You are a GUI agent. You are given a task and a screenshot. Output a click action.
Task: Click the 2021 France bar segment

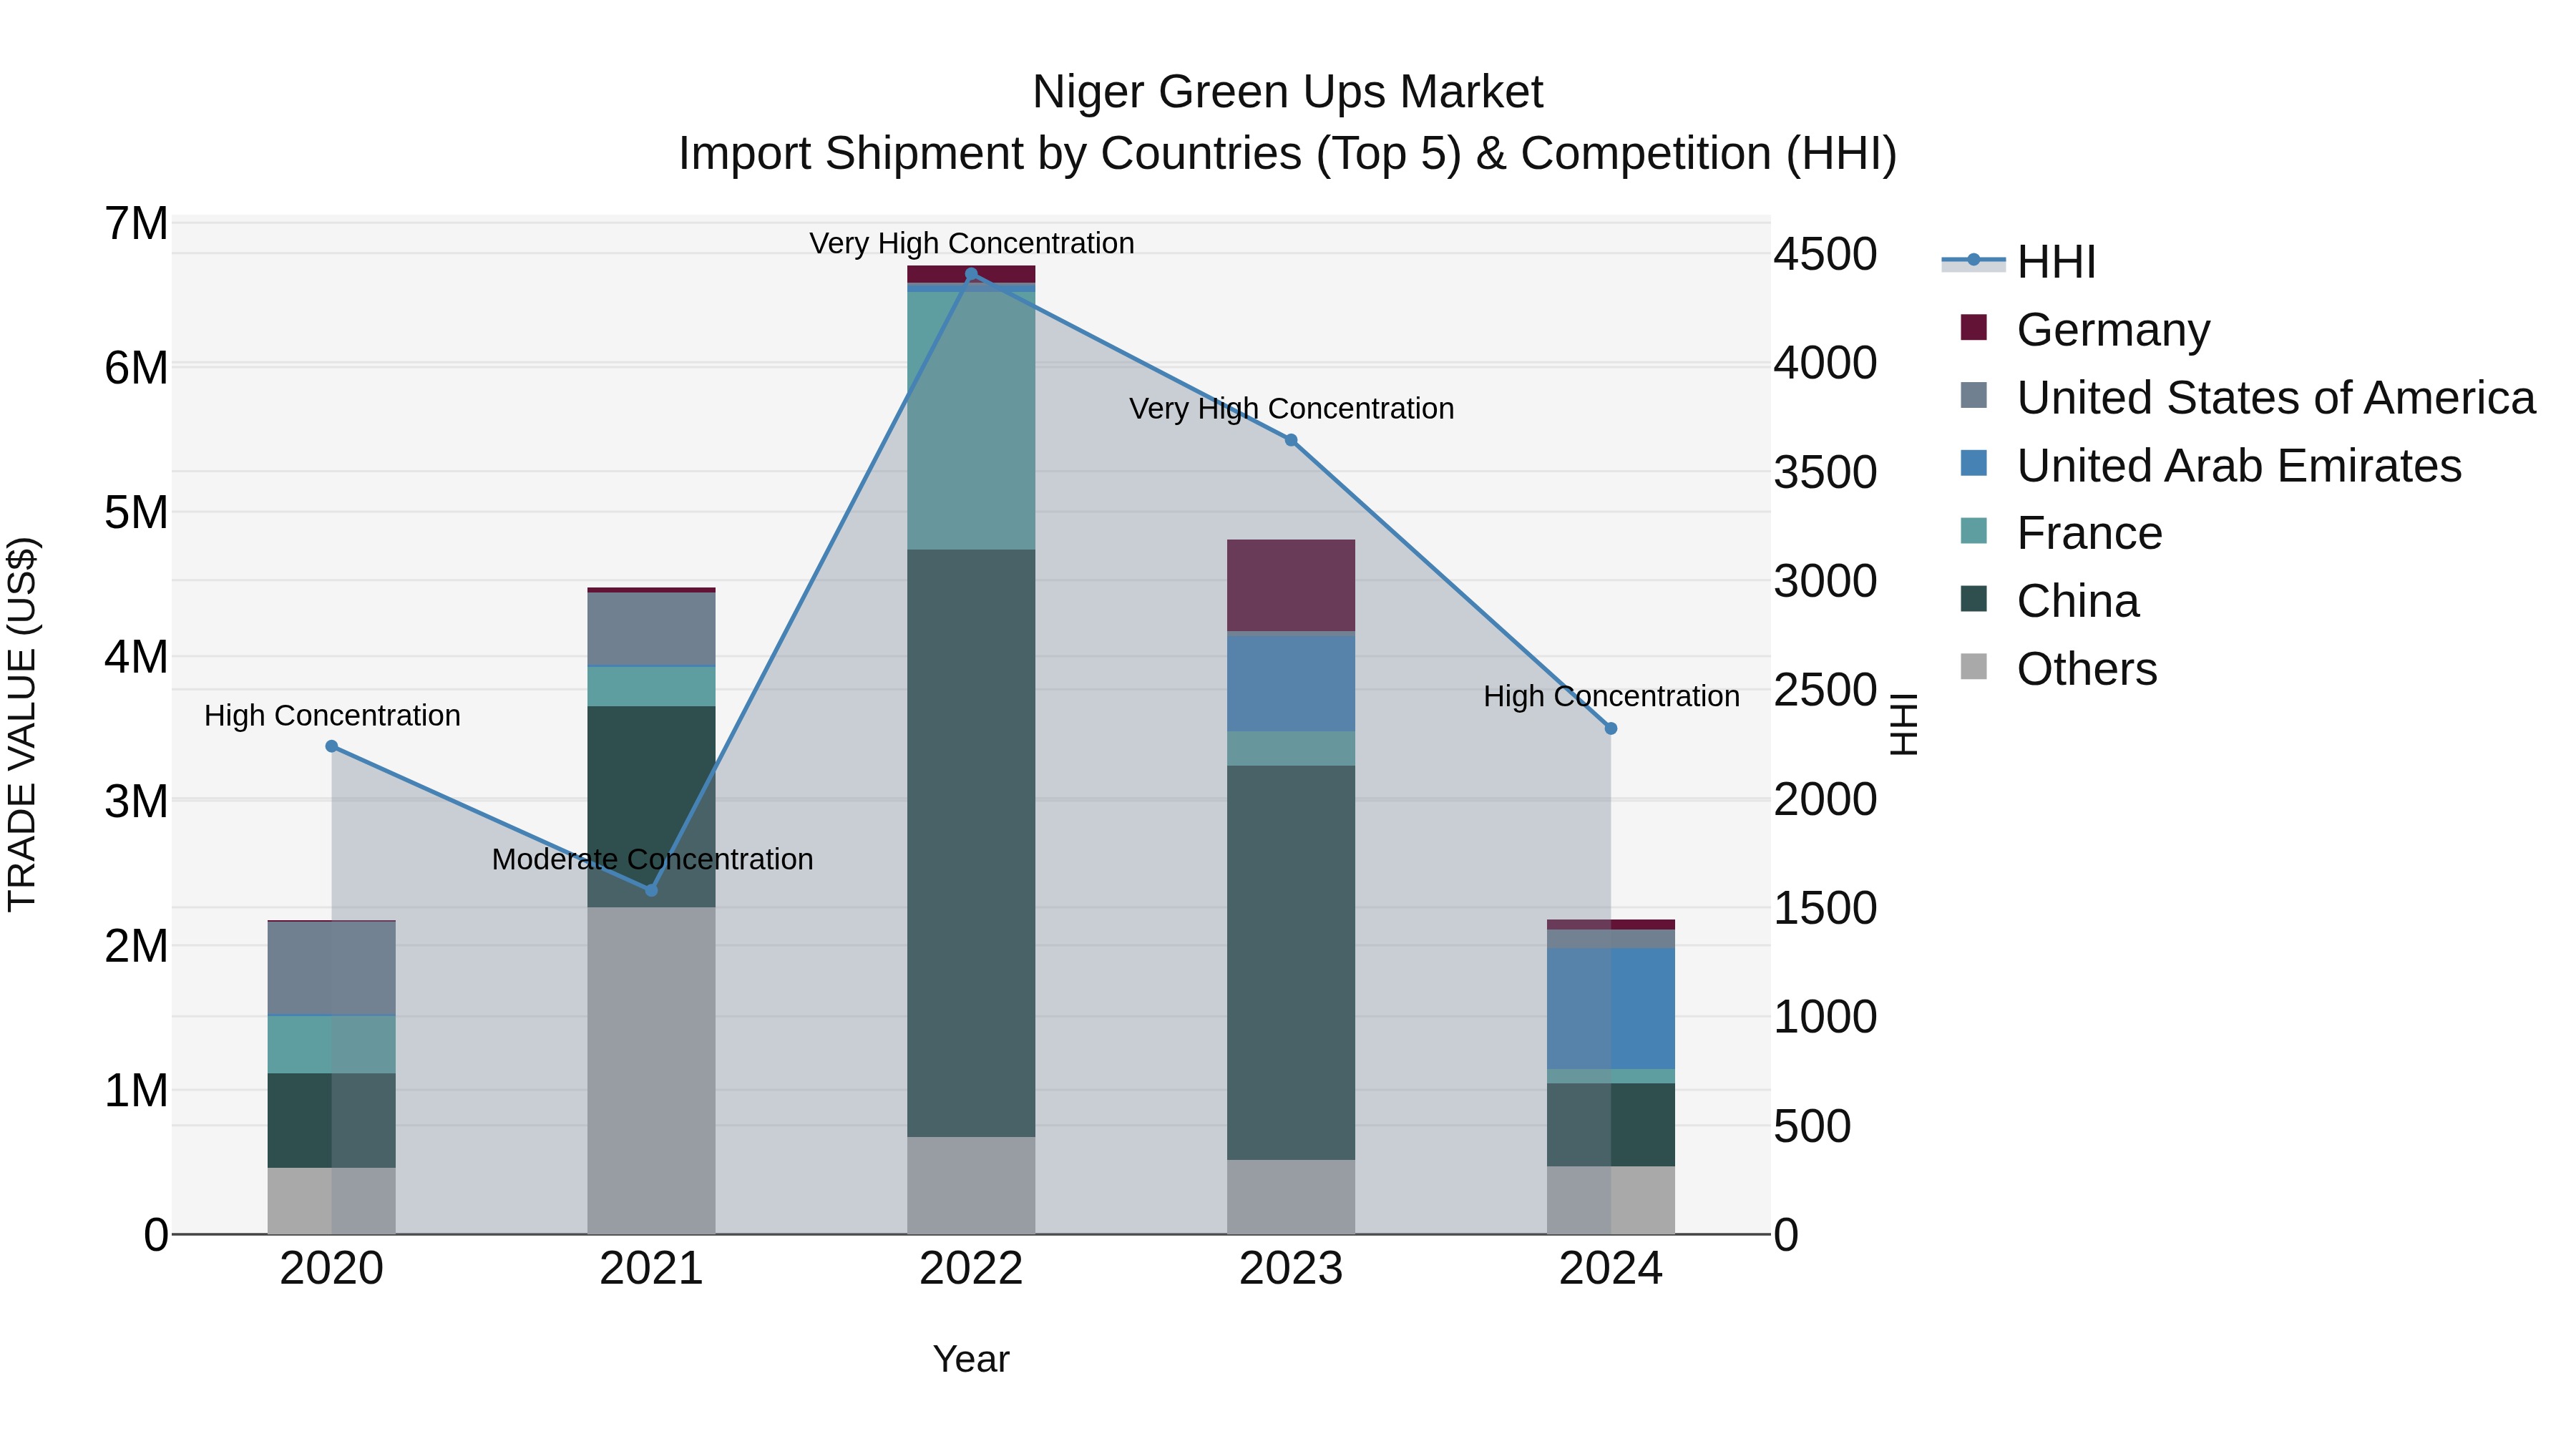click(651, 687)
